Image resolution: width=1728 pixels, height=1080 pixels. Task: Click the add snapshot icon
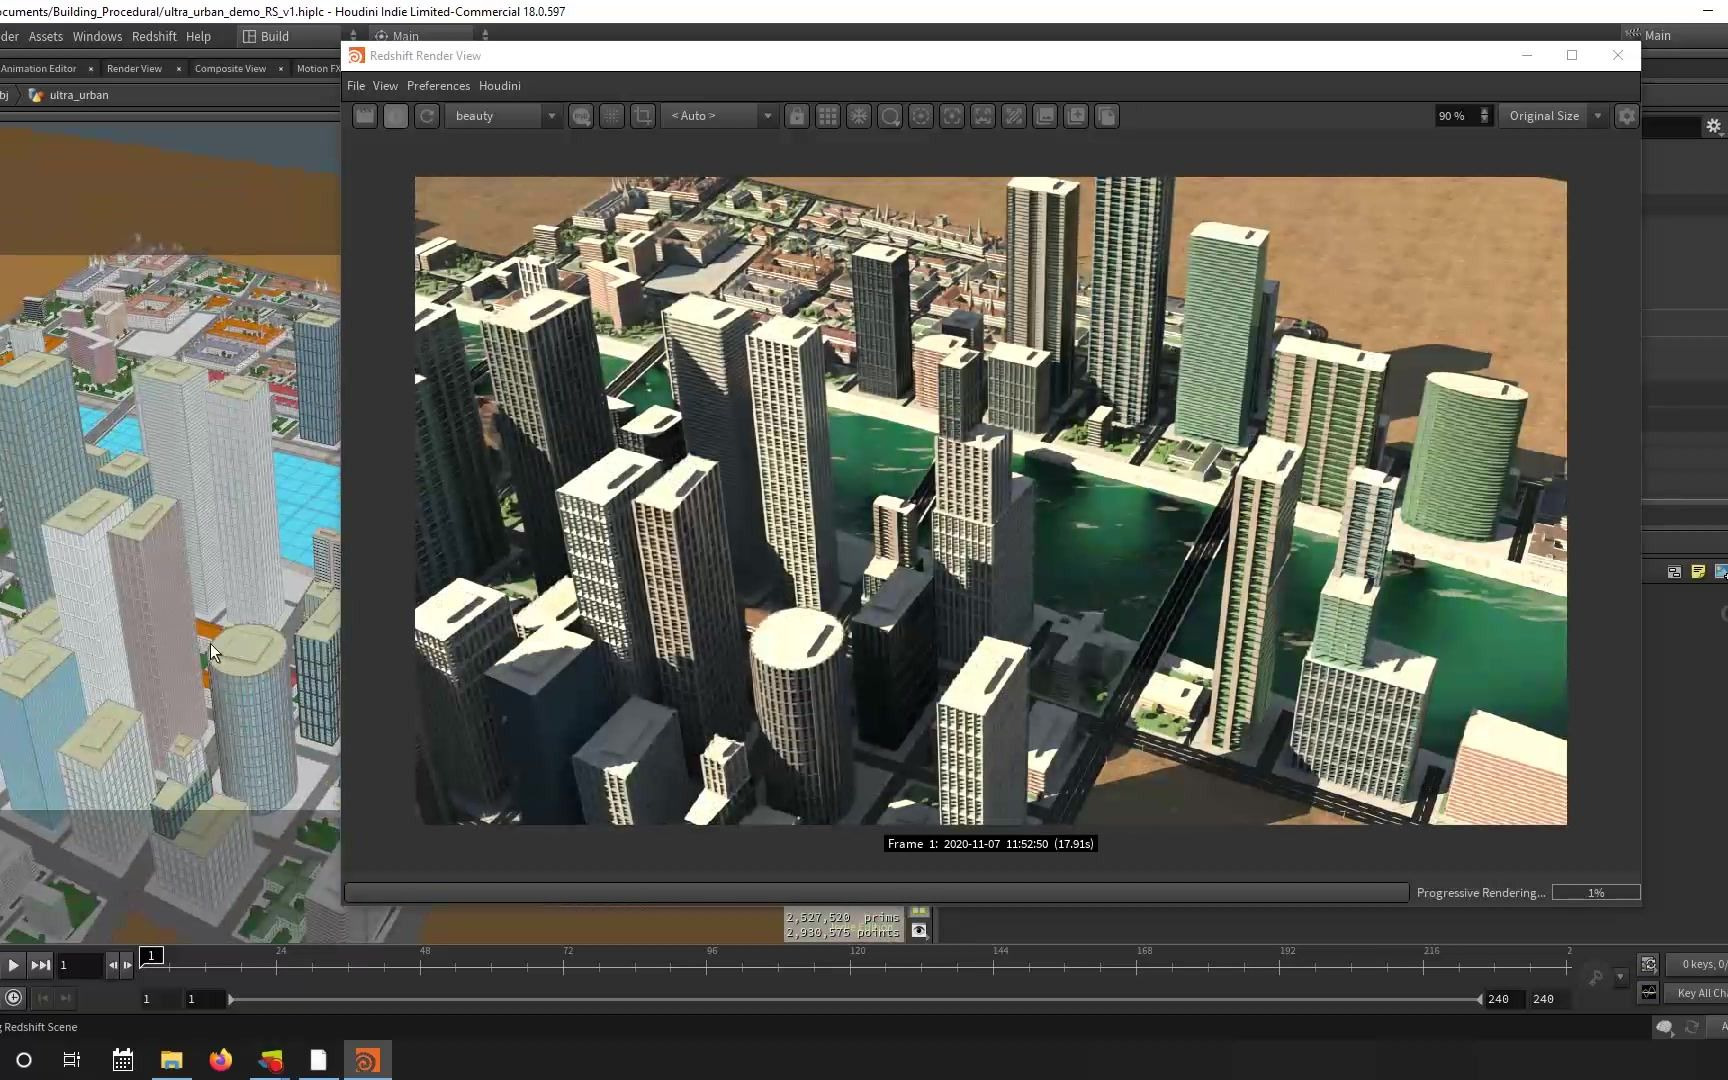1076,116
